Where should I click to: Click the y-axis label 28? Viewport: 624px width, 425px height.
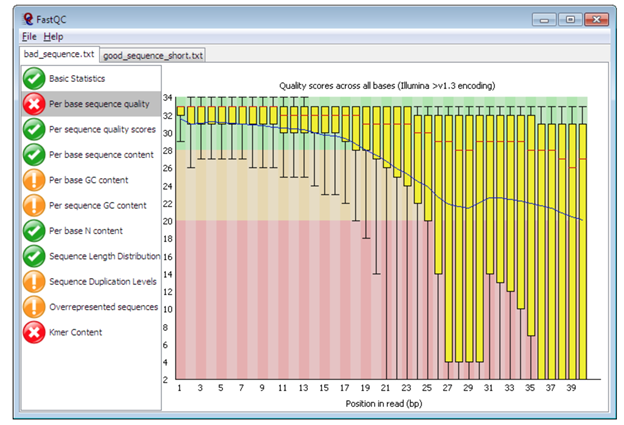coord(168,151)
